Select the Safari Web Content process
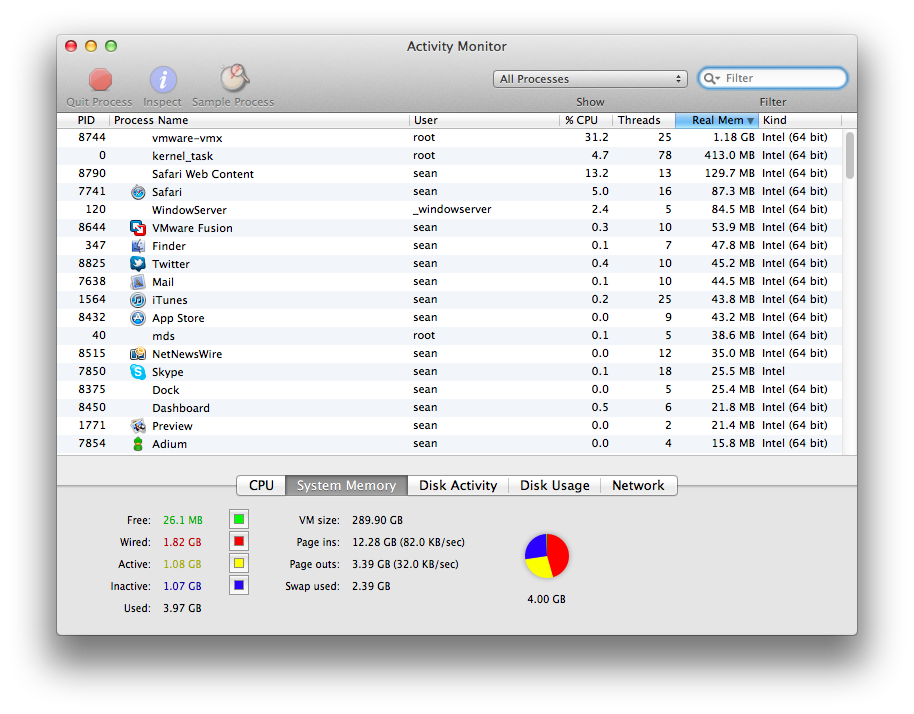This screenshot has width=914, height=714. 450,174
